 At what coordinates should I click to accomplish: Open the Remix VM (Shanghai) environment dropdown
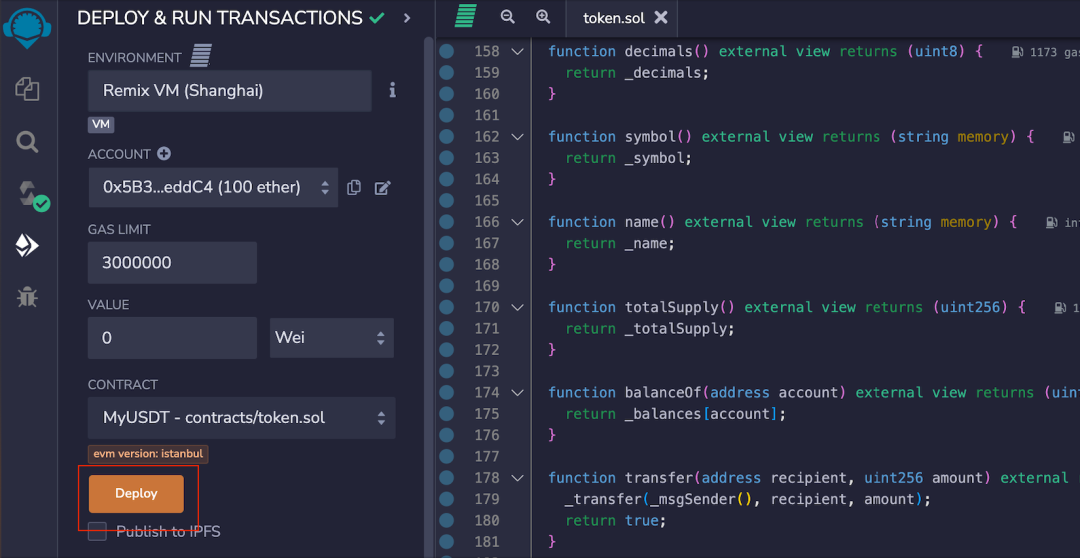[229, 90]
